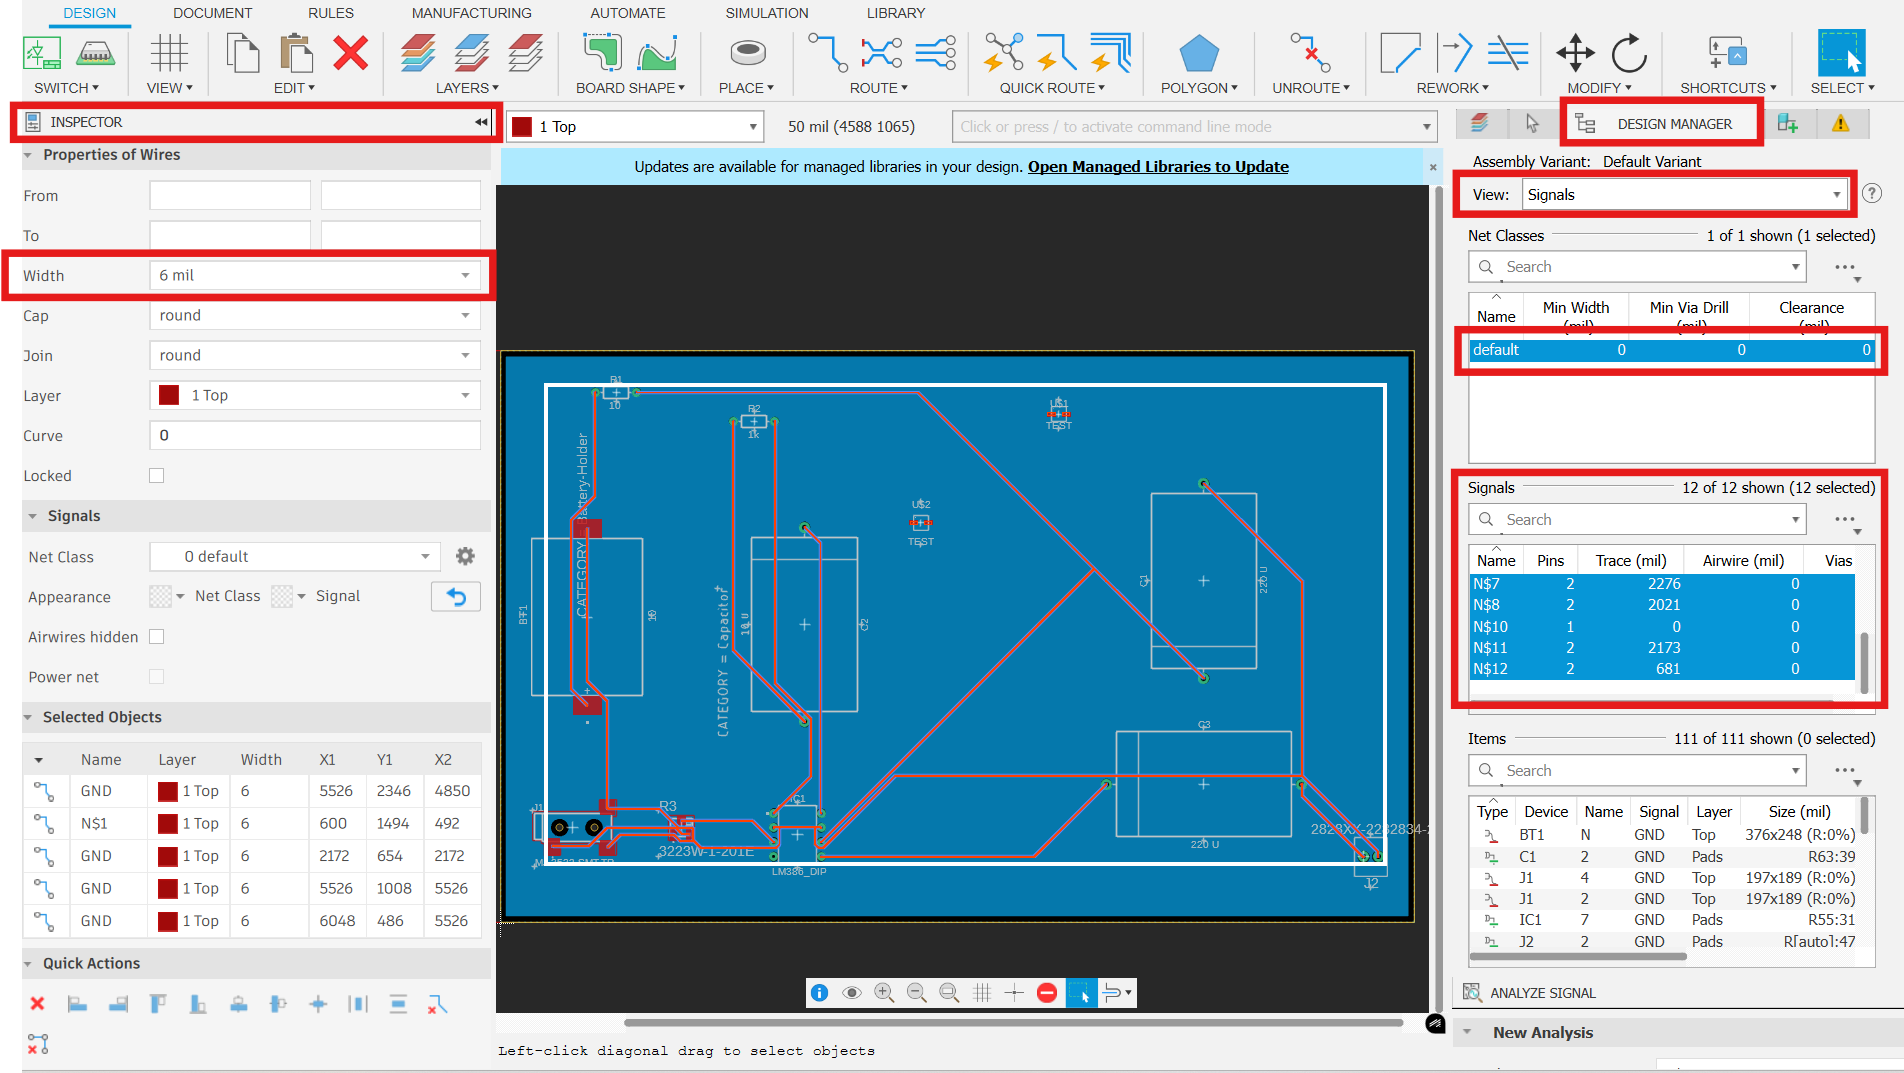Screen dimensions: 1904x1073
Task: Open the View dropdown showing Signals
Action: pyautogui.click(x=1685, y=193)
